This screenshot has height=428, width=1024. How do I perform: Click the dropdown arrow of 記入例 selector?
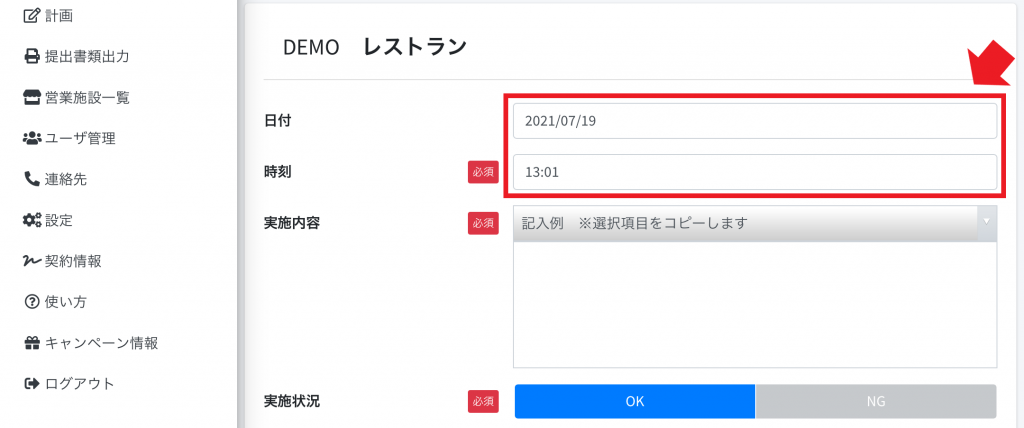pyautogui.click(x=987, y=221)
